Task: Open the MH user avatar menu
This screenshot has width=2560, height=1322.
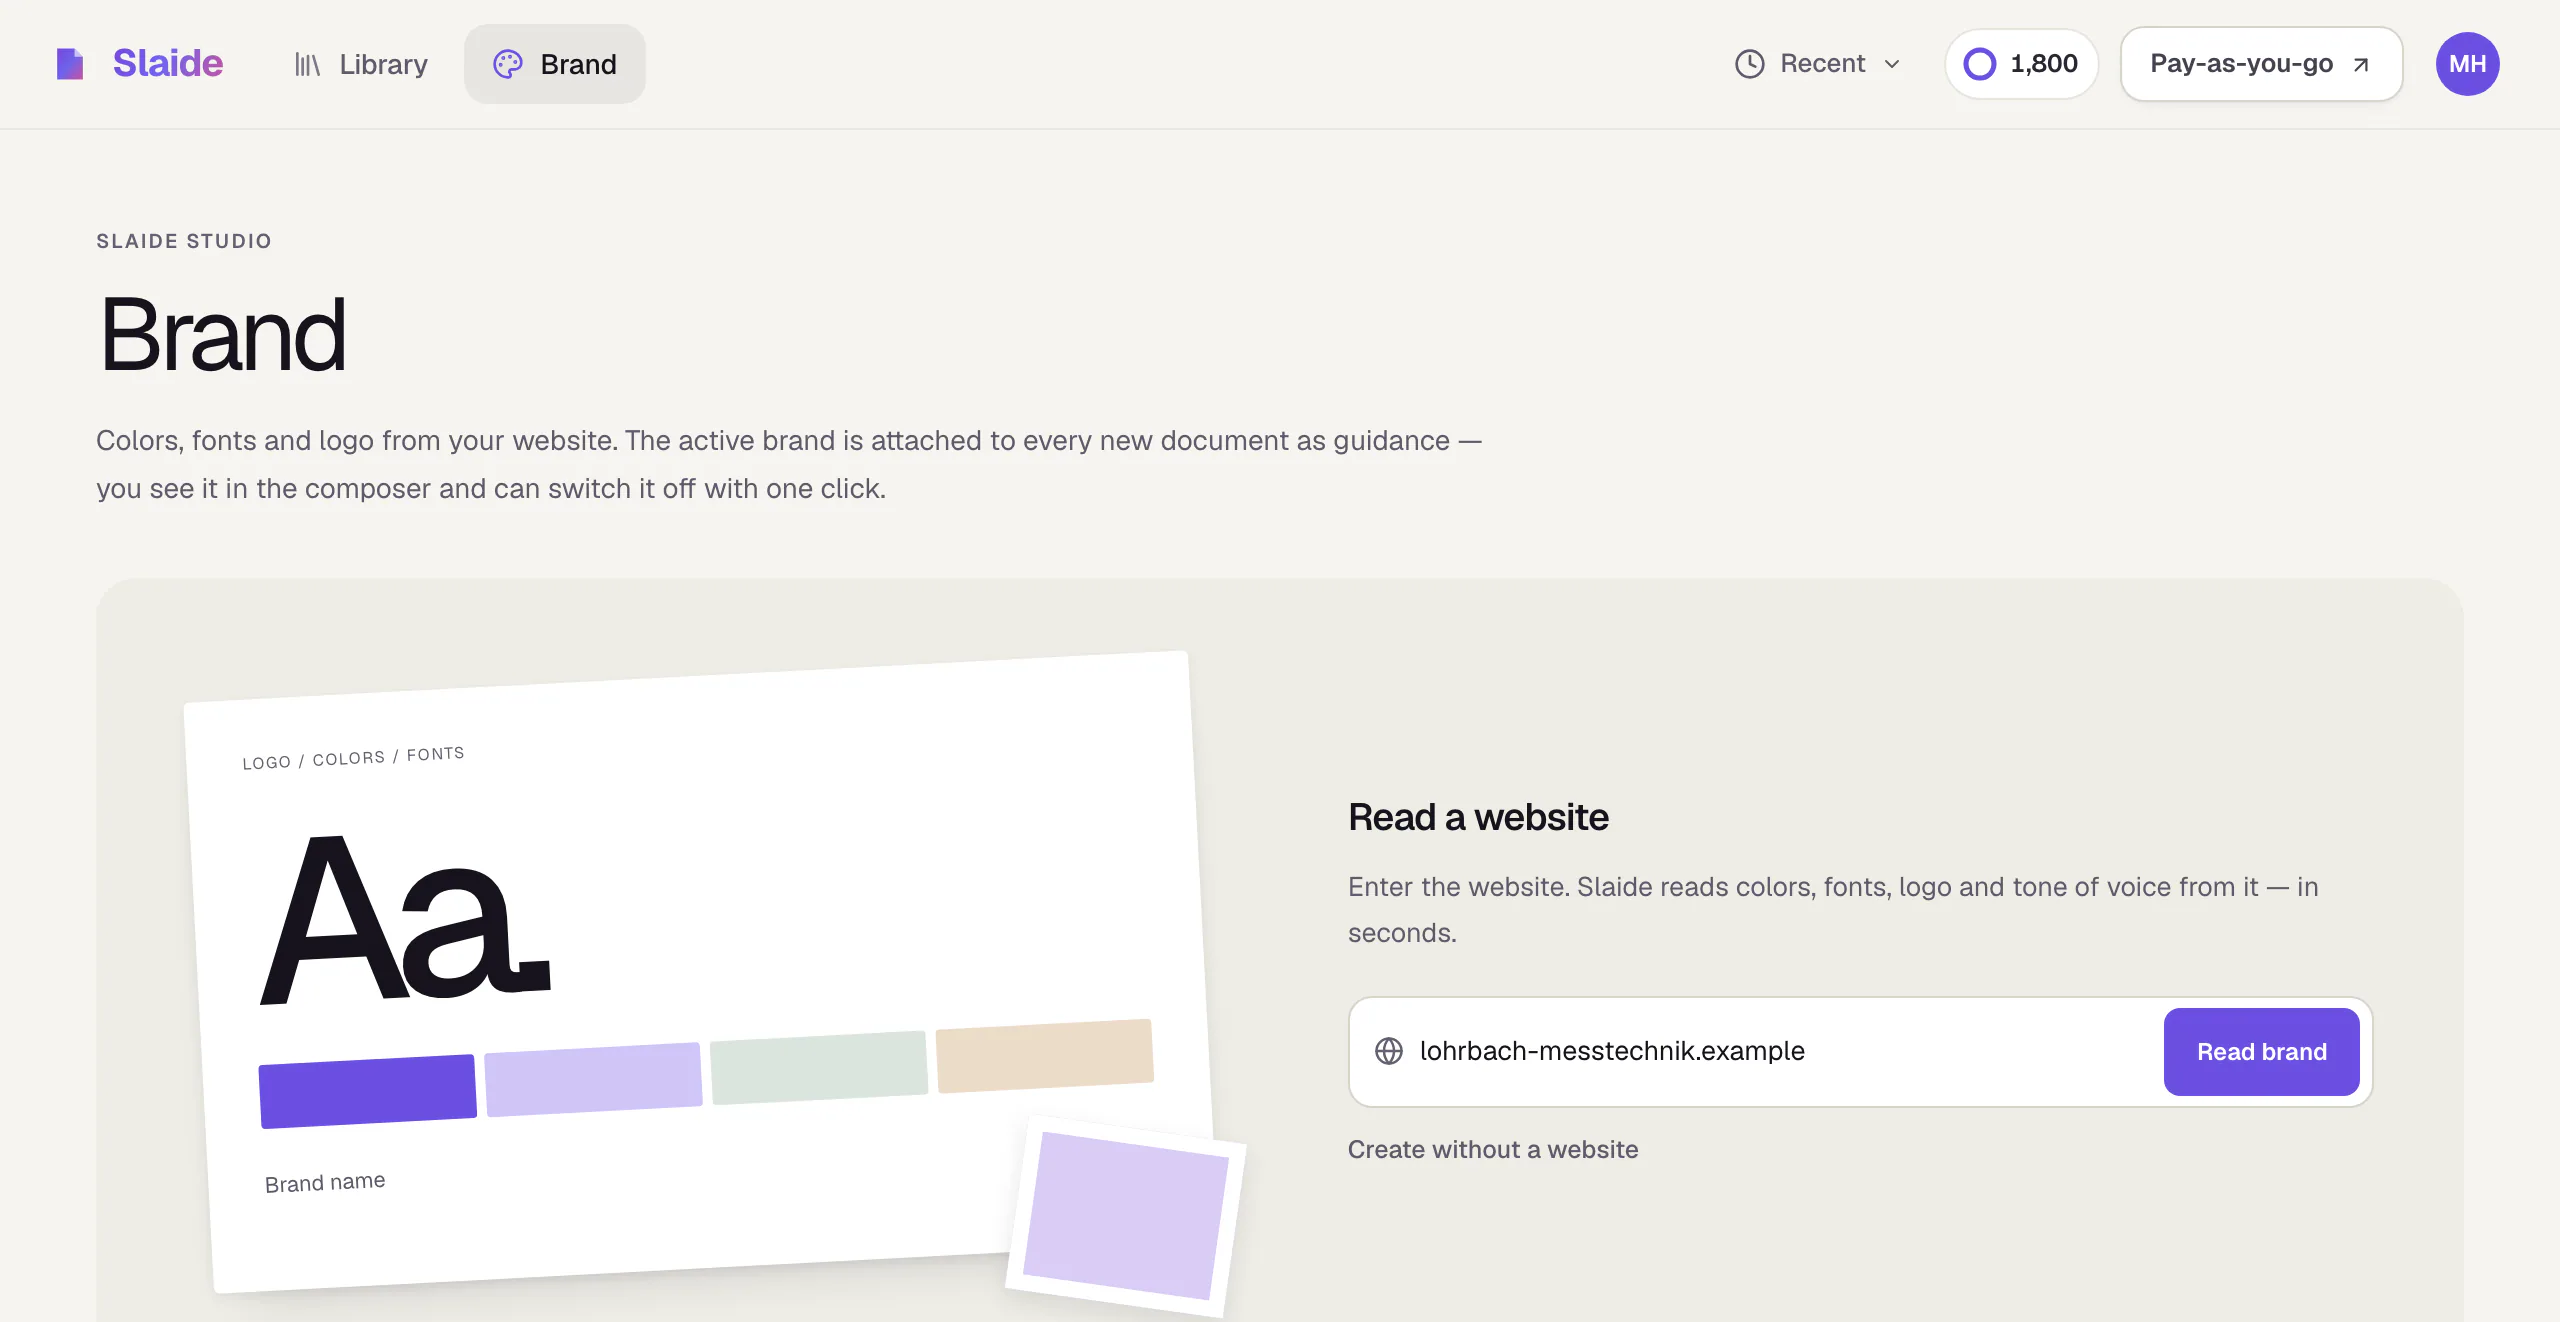Action: [2468, 64]
